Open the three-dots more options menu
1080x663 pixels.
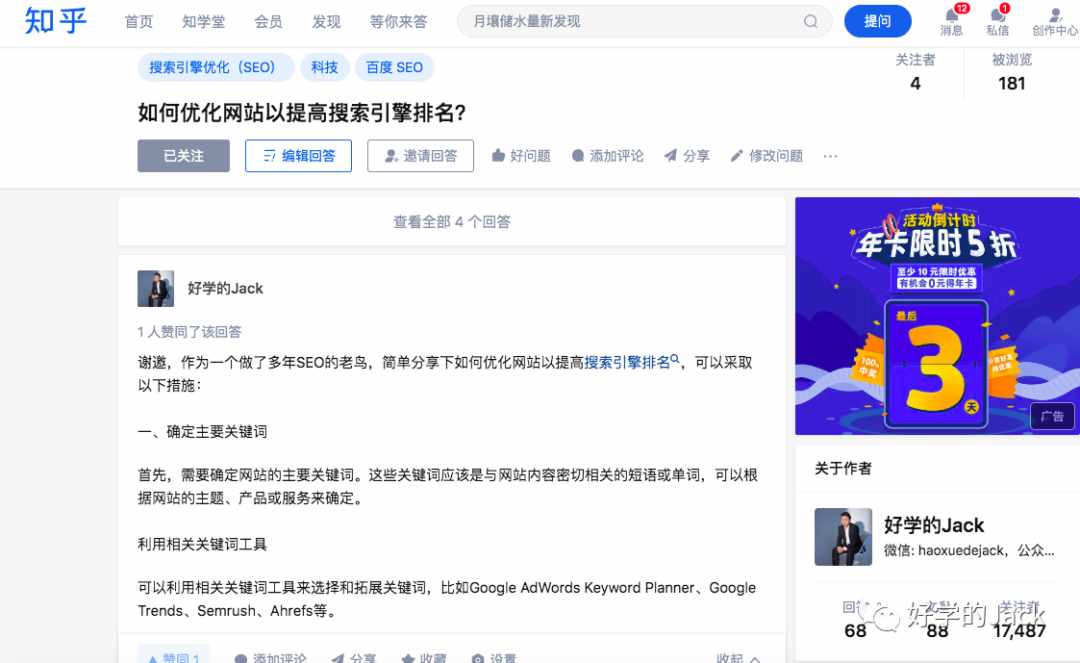tap(830, 156)
